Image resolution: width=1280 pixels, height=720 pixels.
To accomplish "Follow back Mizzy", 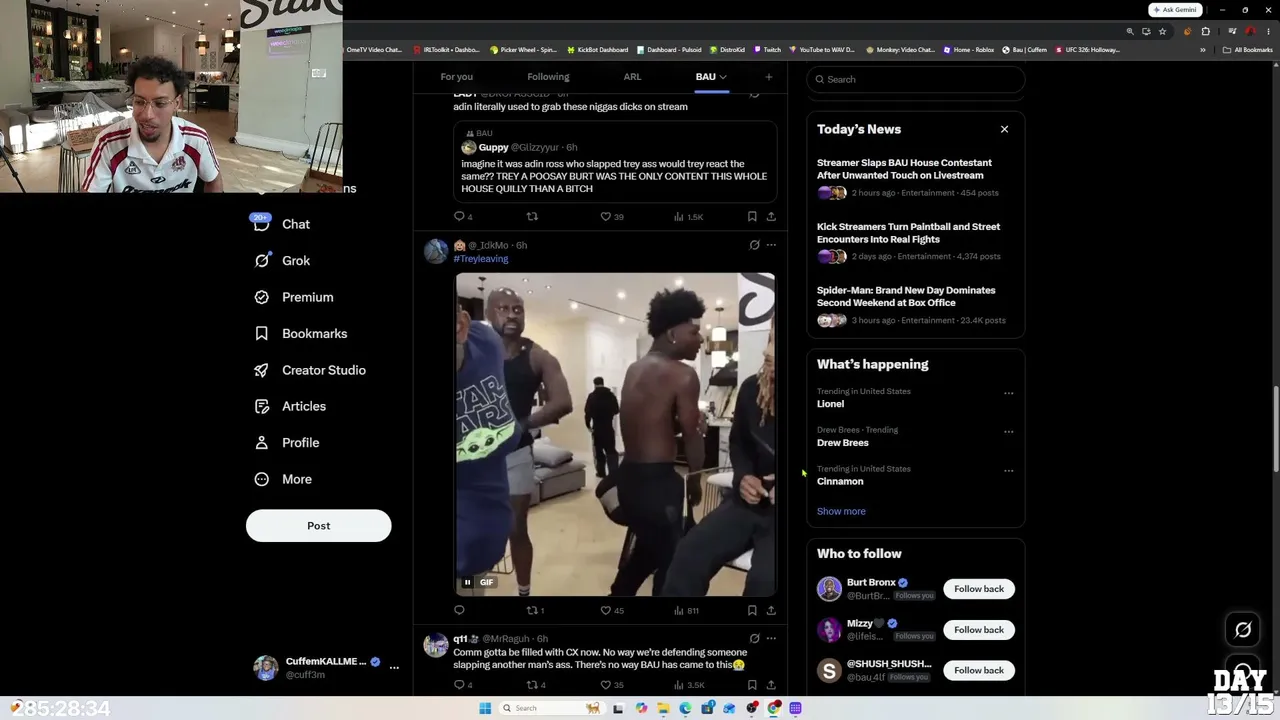I will [979, 630].
